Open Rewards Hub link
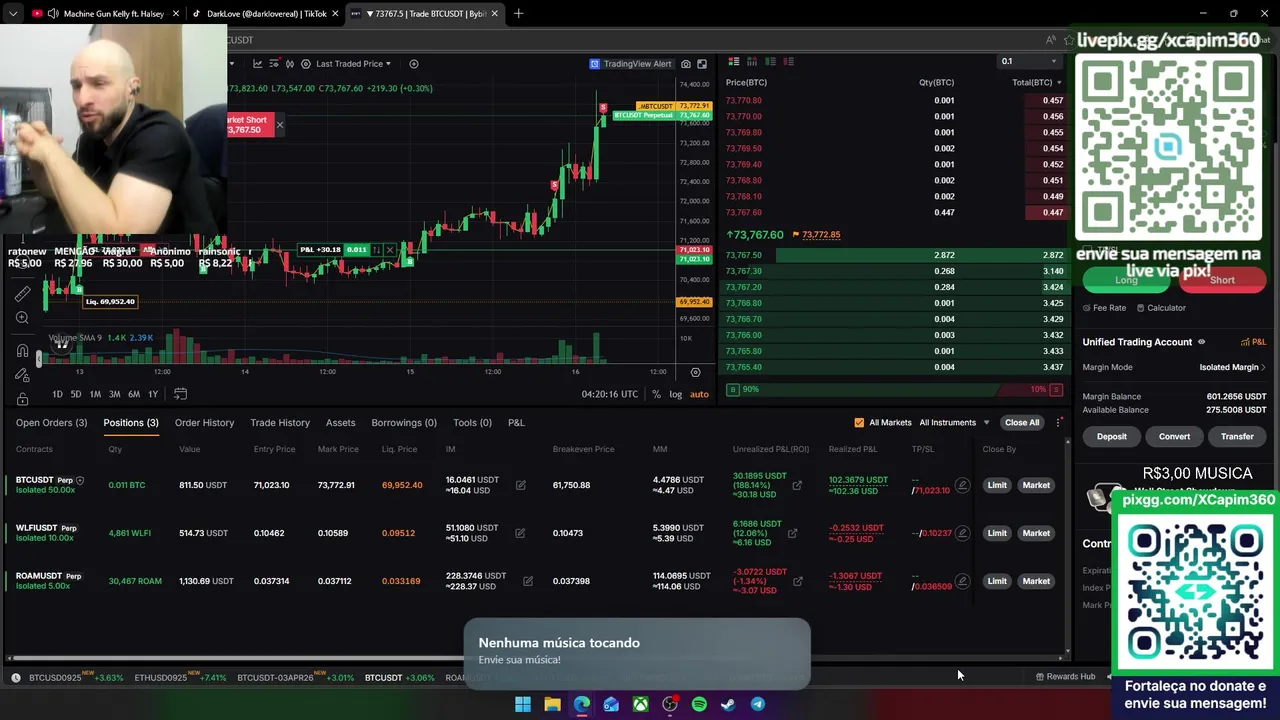The width and height of the screenshot is (1280, 720). pos(1065,677)
